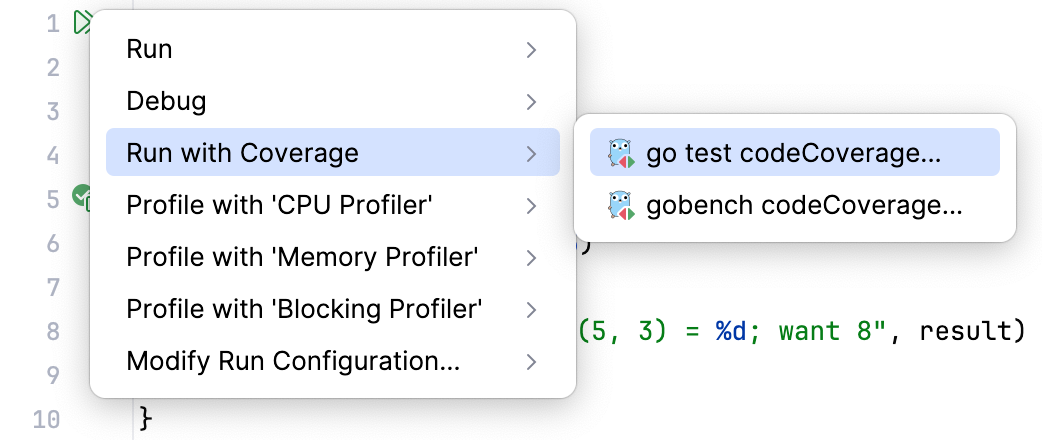
Task: Click line number 10 in the gutter
Action: tap(46, 417)
